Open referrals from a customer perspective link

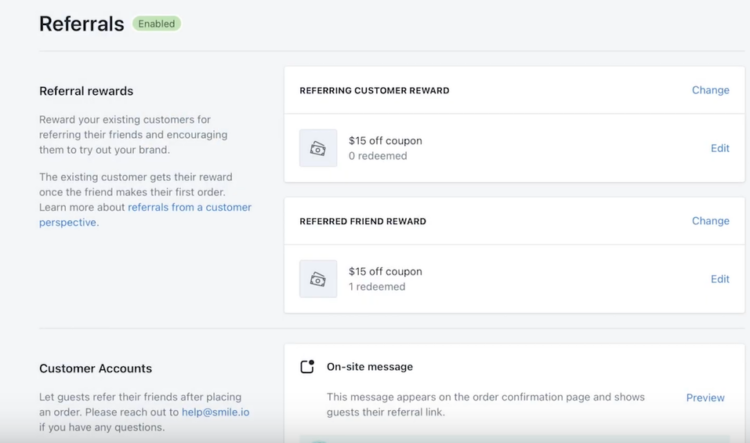pyautogui.click(x=145, y=215)
